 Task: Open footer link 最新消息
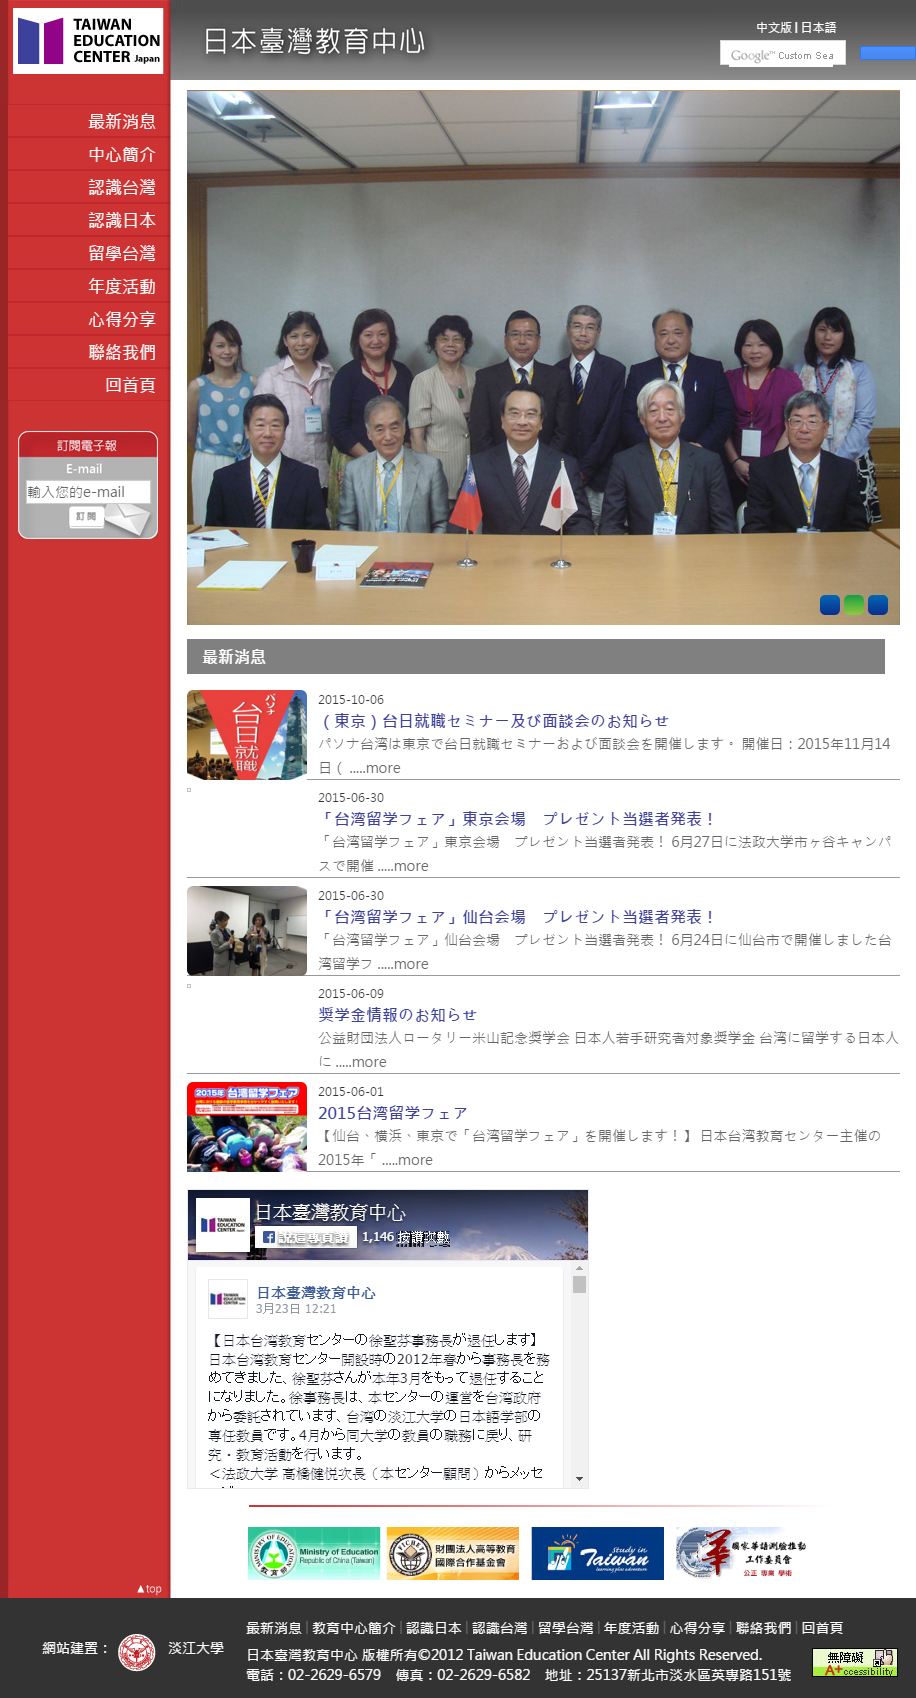274,1628
